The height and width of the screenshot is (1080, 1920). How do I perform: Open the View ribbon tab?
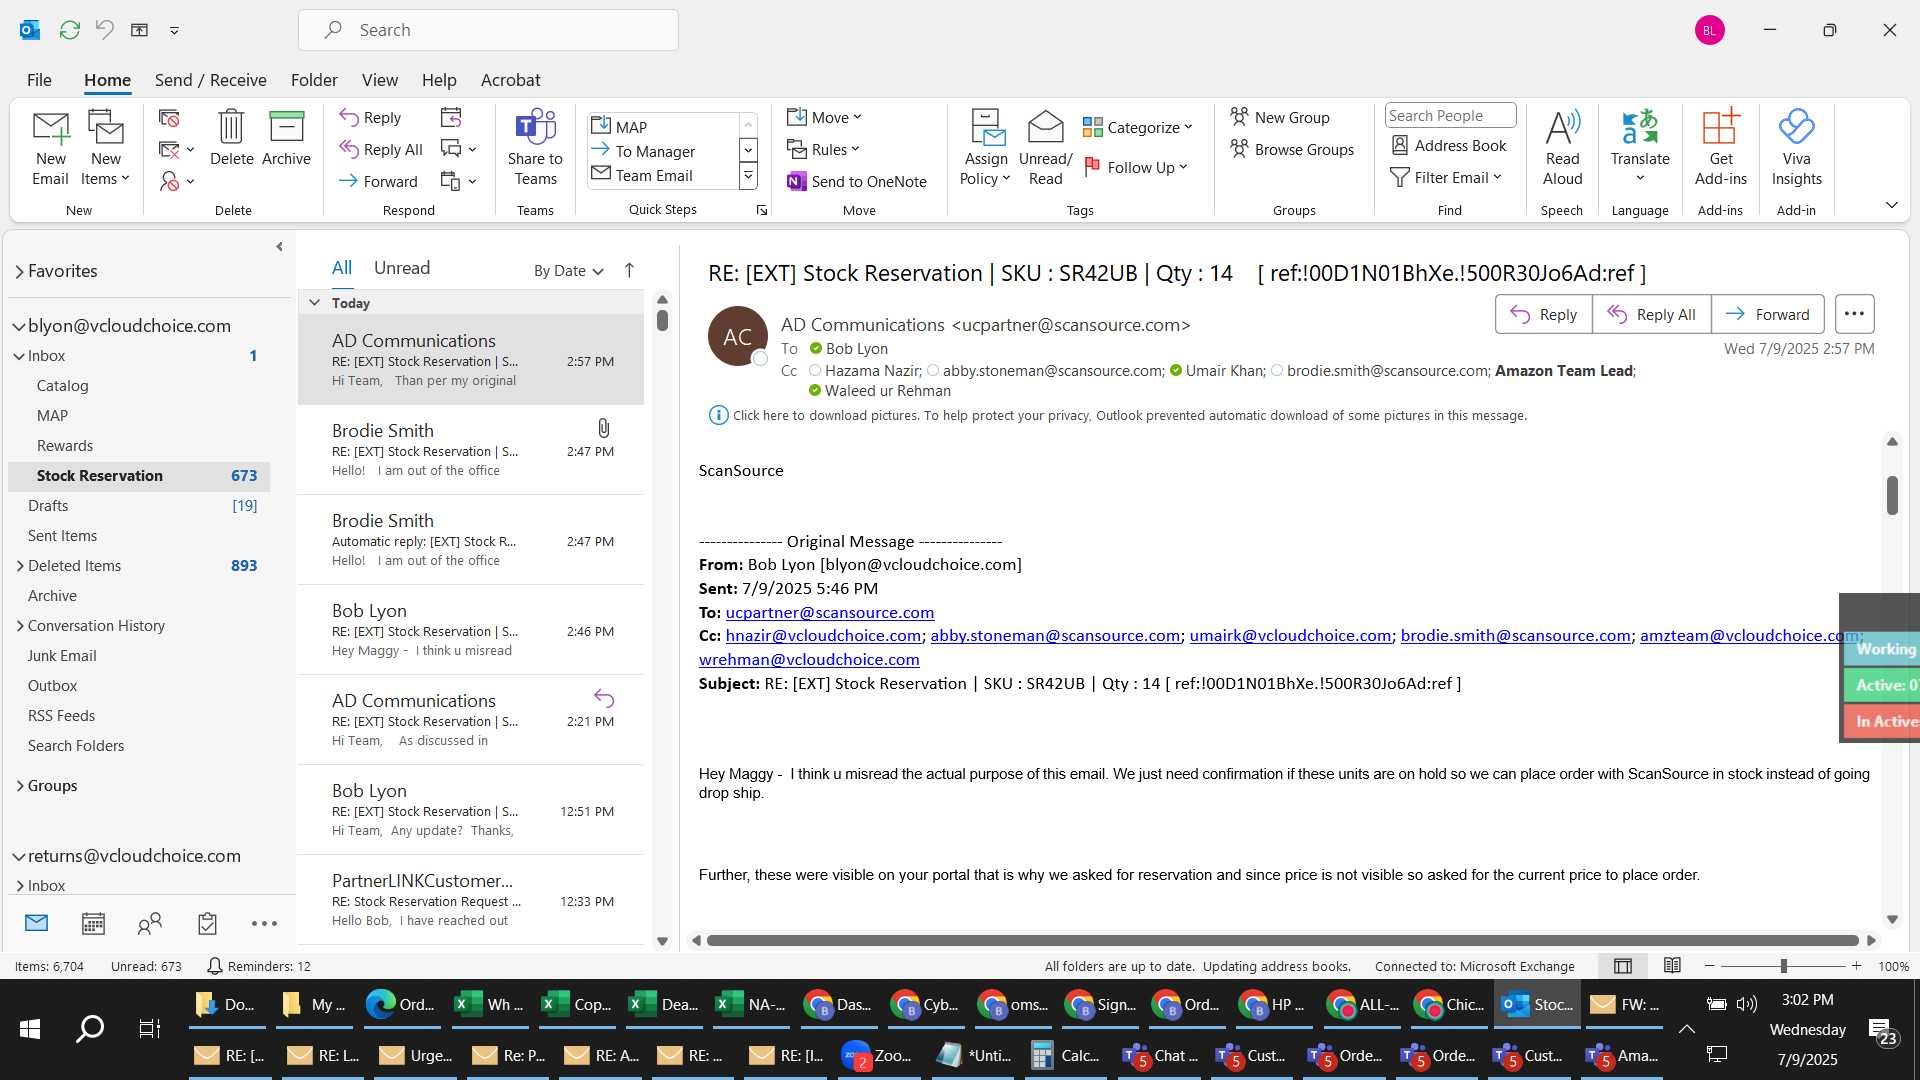click(x=379, y=80)
